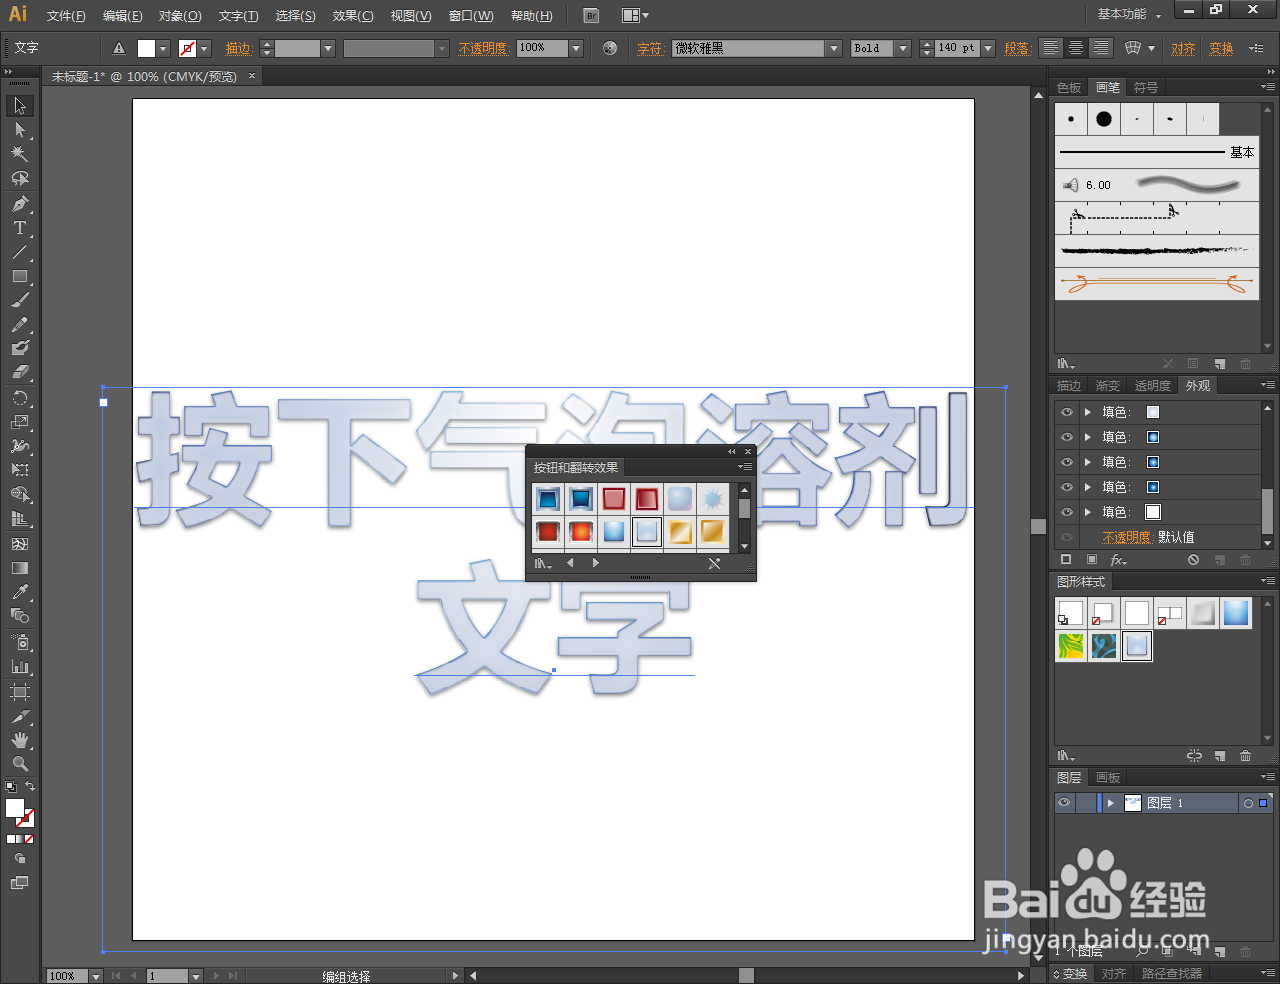Select the Eyedropper tool
The width and height of the screenshot is (1280, 984).
[x=20, y=592]
